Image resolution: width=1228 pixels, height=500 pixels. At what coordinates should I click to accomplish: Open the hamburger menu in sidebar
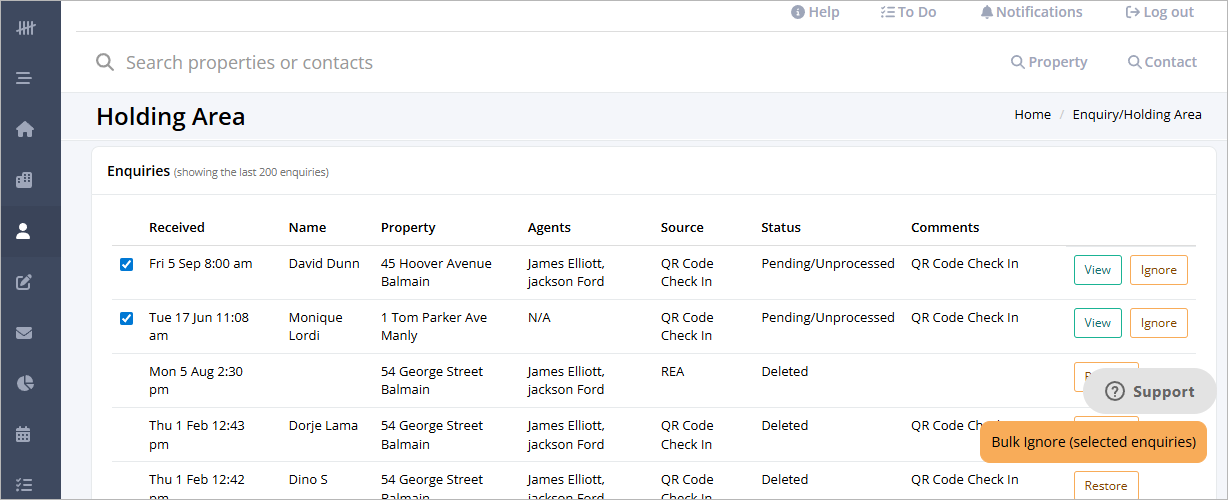click(x=25, y=78)
